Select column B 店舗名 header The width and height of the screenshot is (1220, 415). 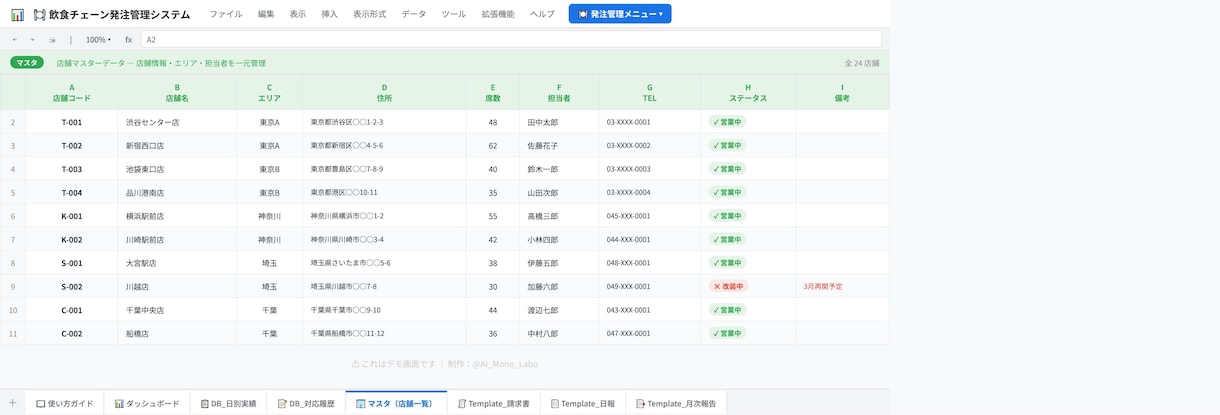(177, 92)
